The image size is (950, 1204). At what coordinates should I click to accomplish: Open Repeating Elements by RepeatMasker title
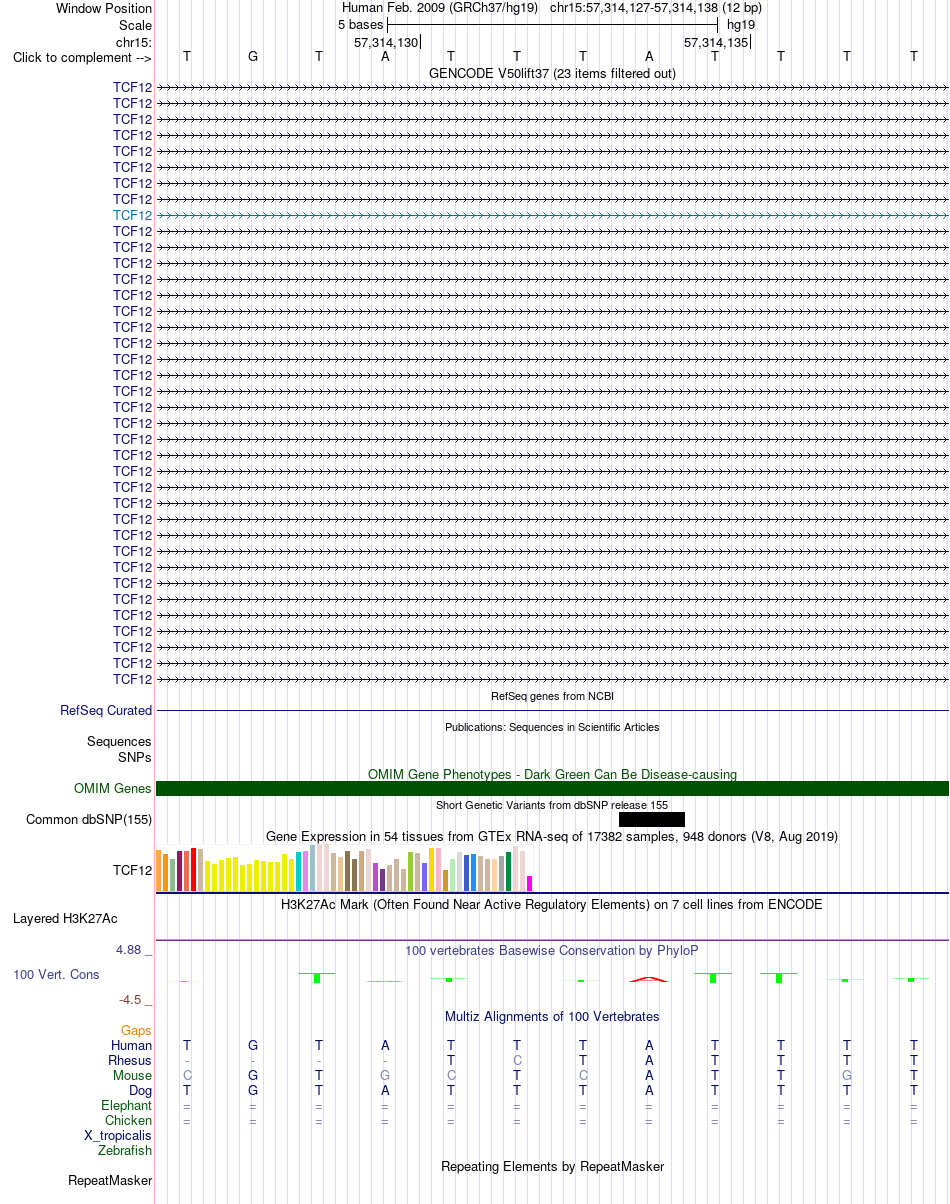552,1166
